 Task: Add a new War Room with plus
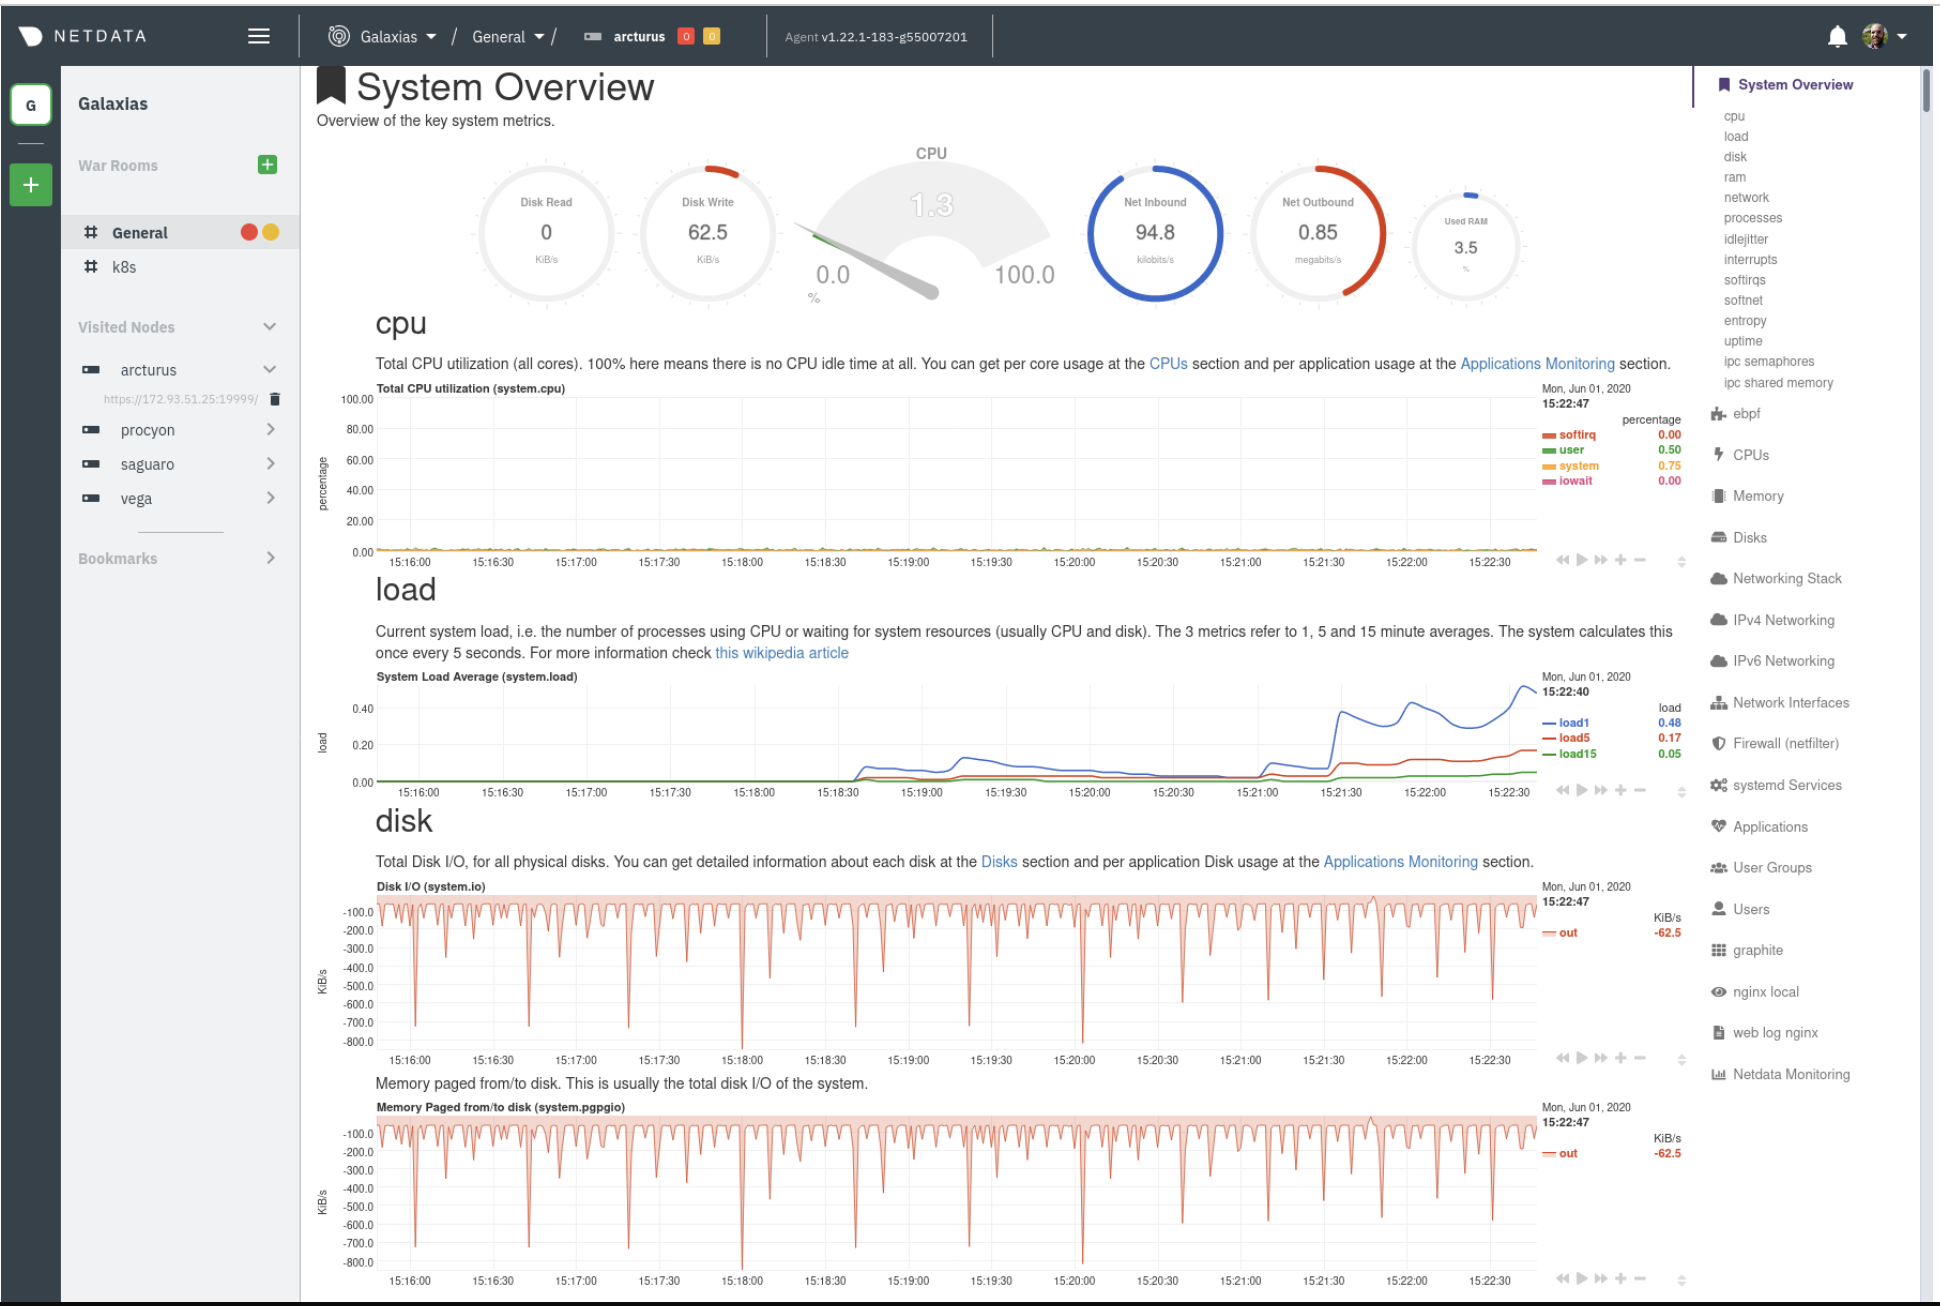coord(267,165)
